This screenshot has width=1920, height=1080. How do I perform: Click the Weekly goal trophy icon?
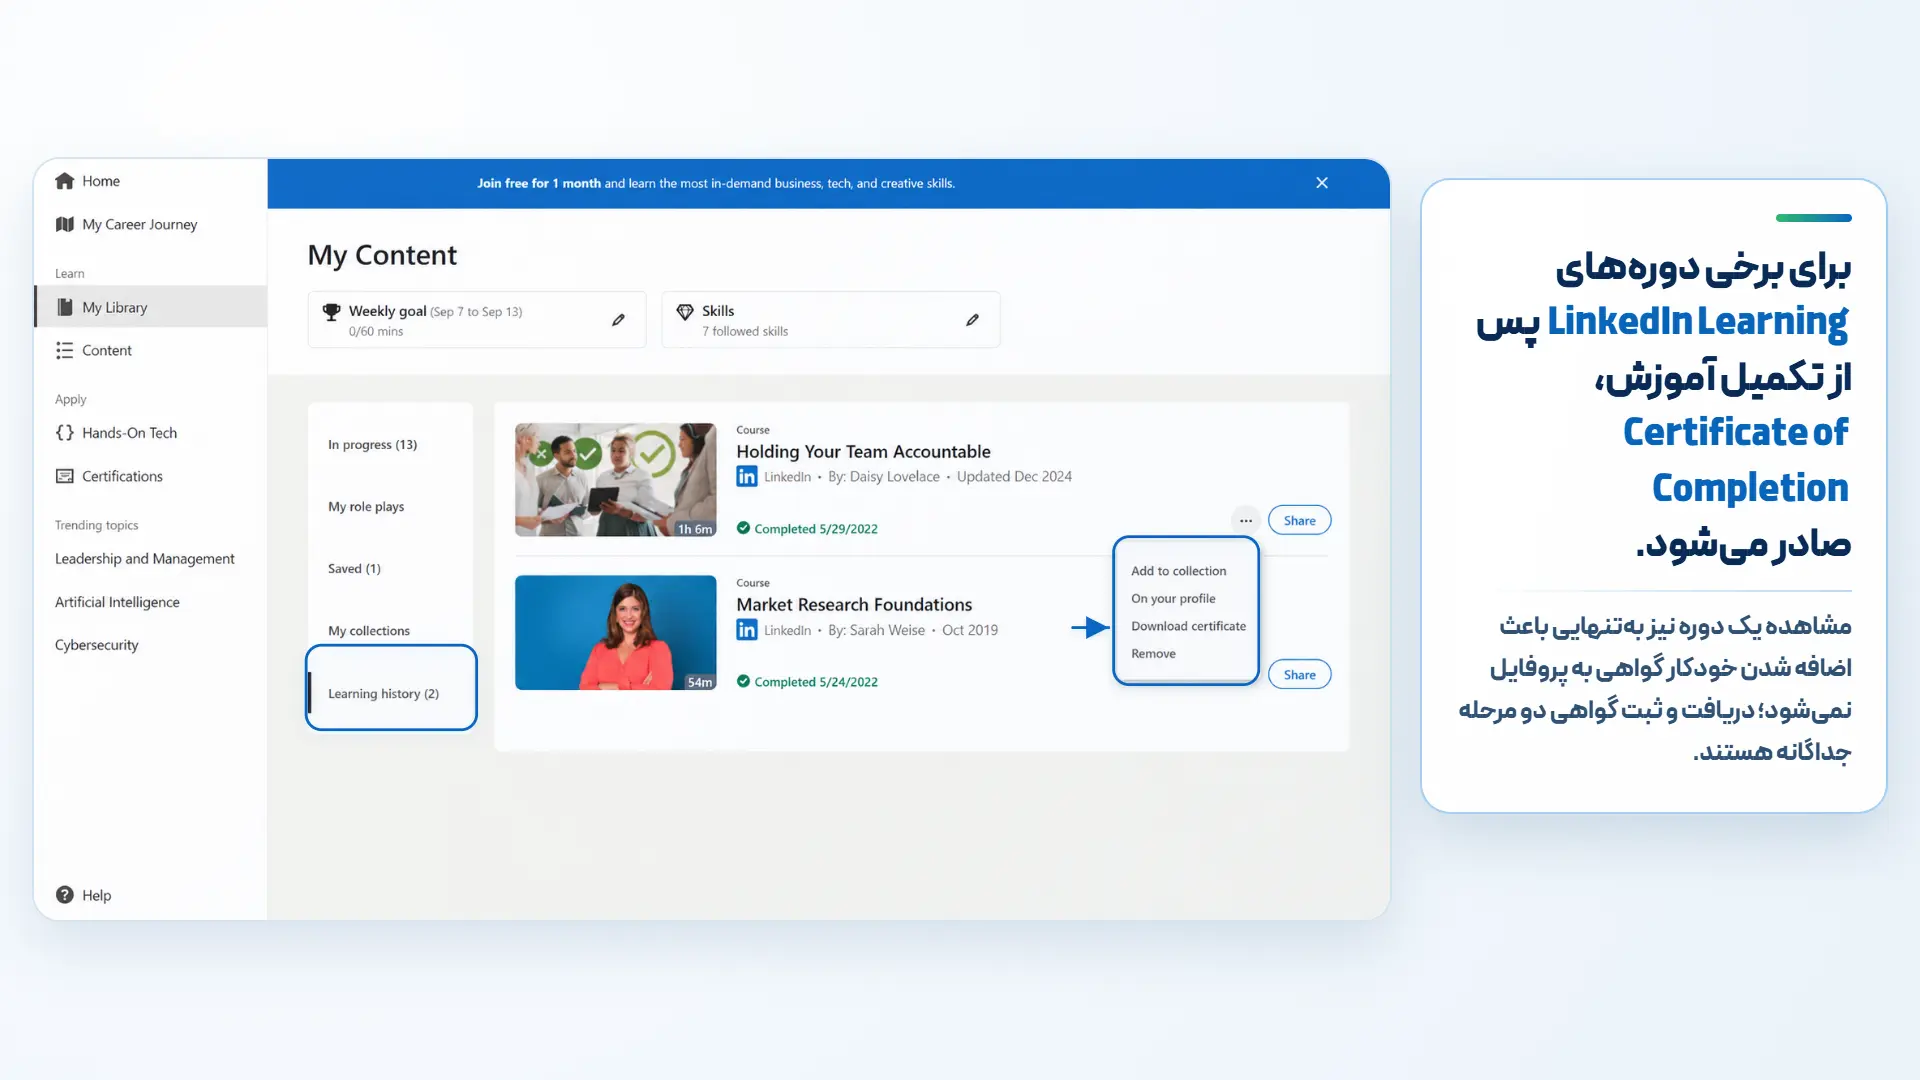(332, 312)
